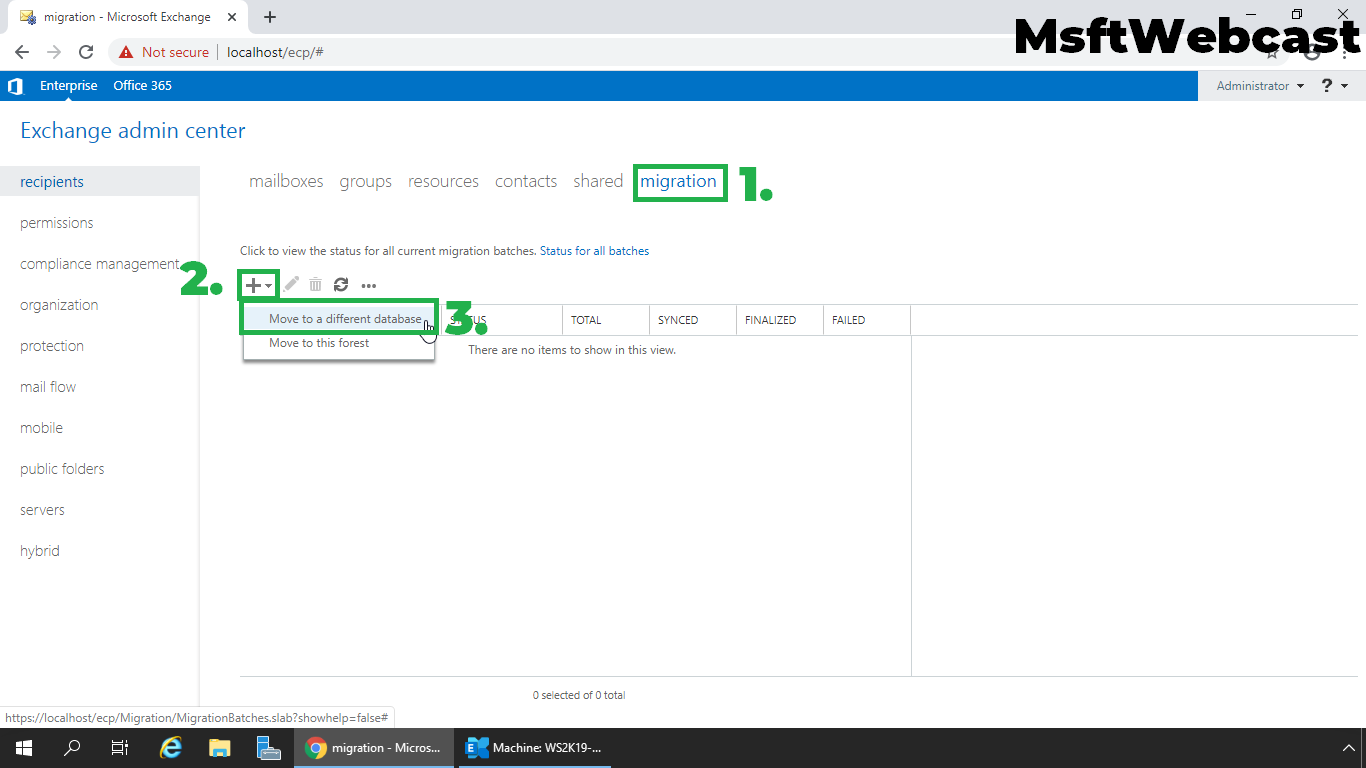Screen dimensions: 1366x768
Task: Launch Internet Explorer from the taskbar
Action: 172,748
